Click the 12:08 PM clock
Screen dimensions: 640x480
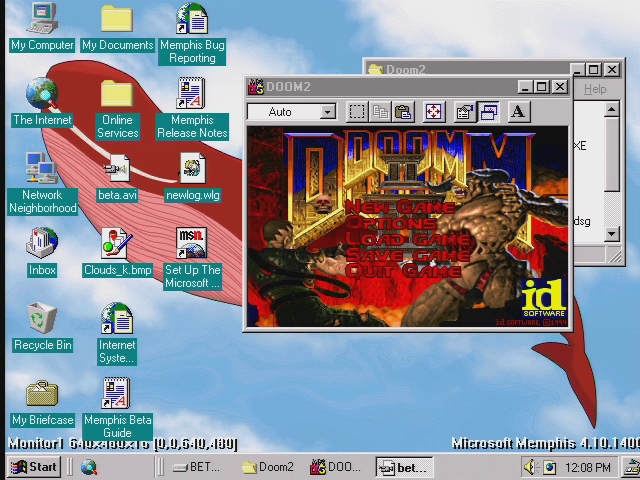pos(588,467)
